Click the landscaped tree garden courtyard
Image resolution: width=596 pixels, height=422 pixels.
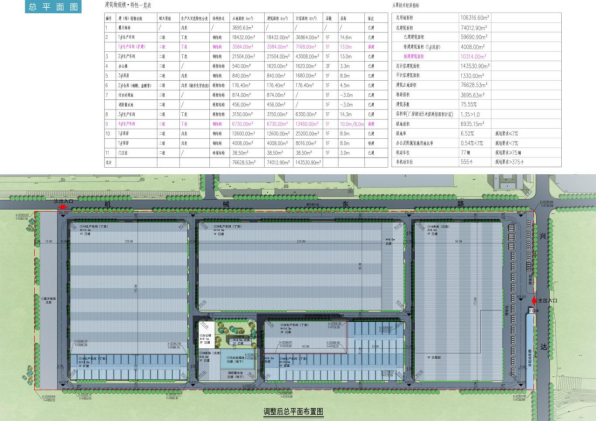pyautogui.click(x=236, y=334)
